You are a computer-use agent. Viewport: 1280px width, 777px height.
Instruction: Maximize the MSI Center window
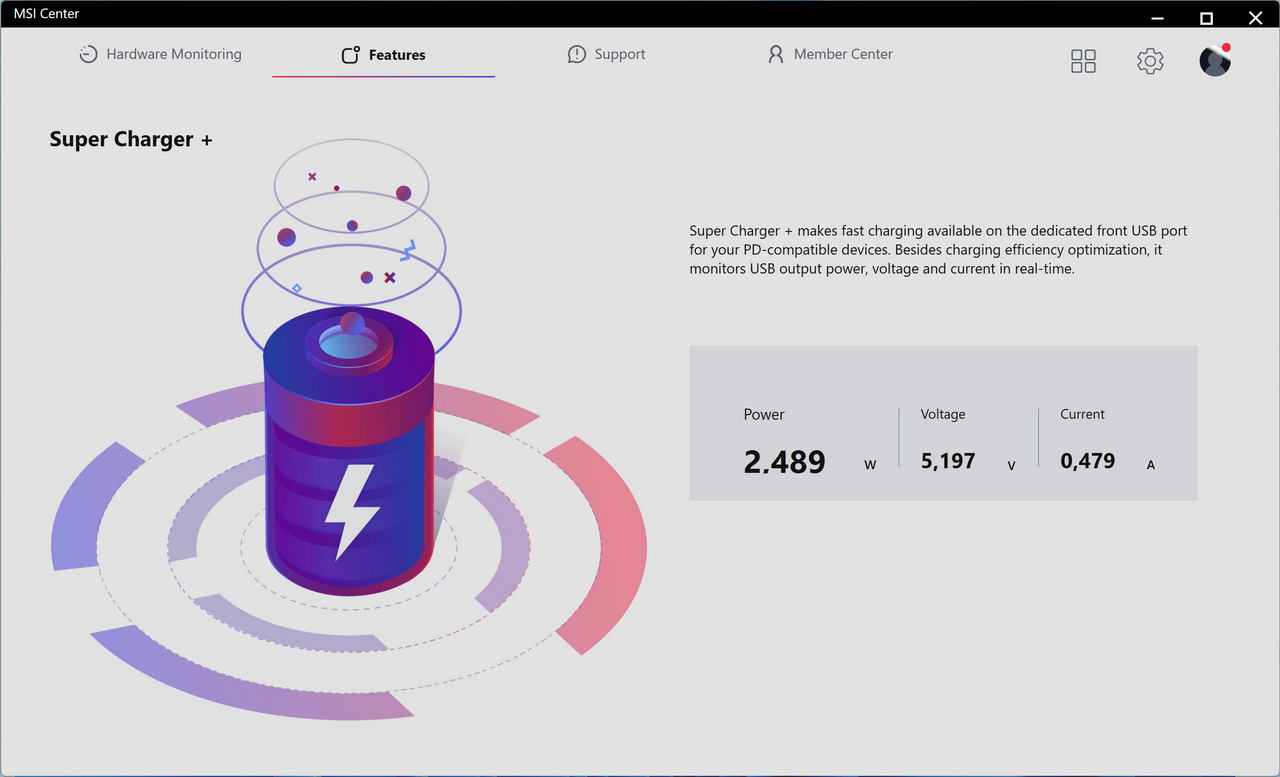point(1206,17)
